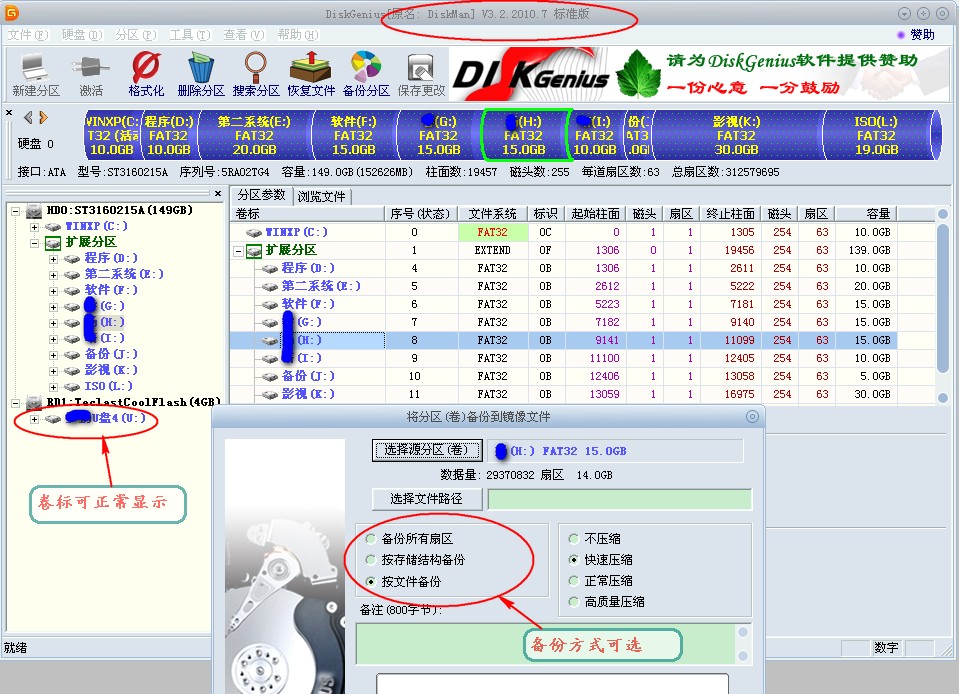959x694 pixels.
Task: Select the 第二系统(E:) partition bar block
Action: click(254, 135)
